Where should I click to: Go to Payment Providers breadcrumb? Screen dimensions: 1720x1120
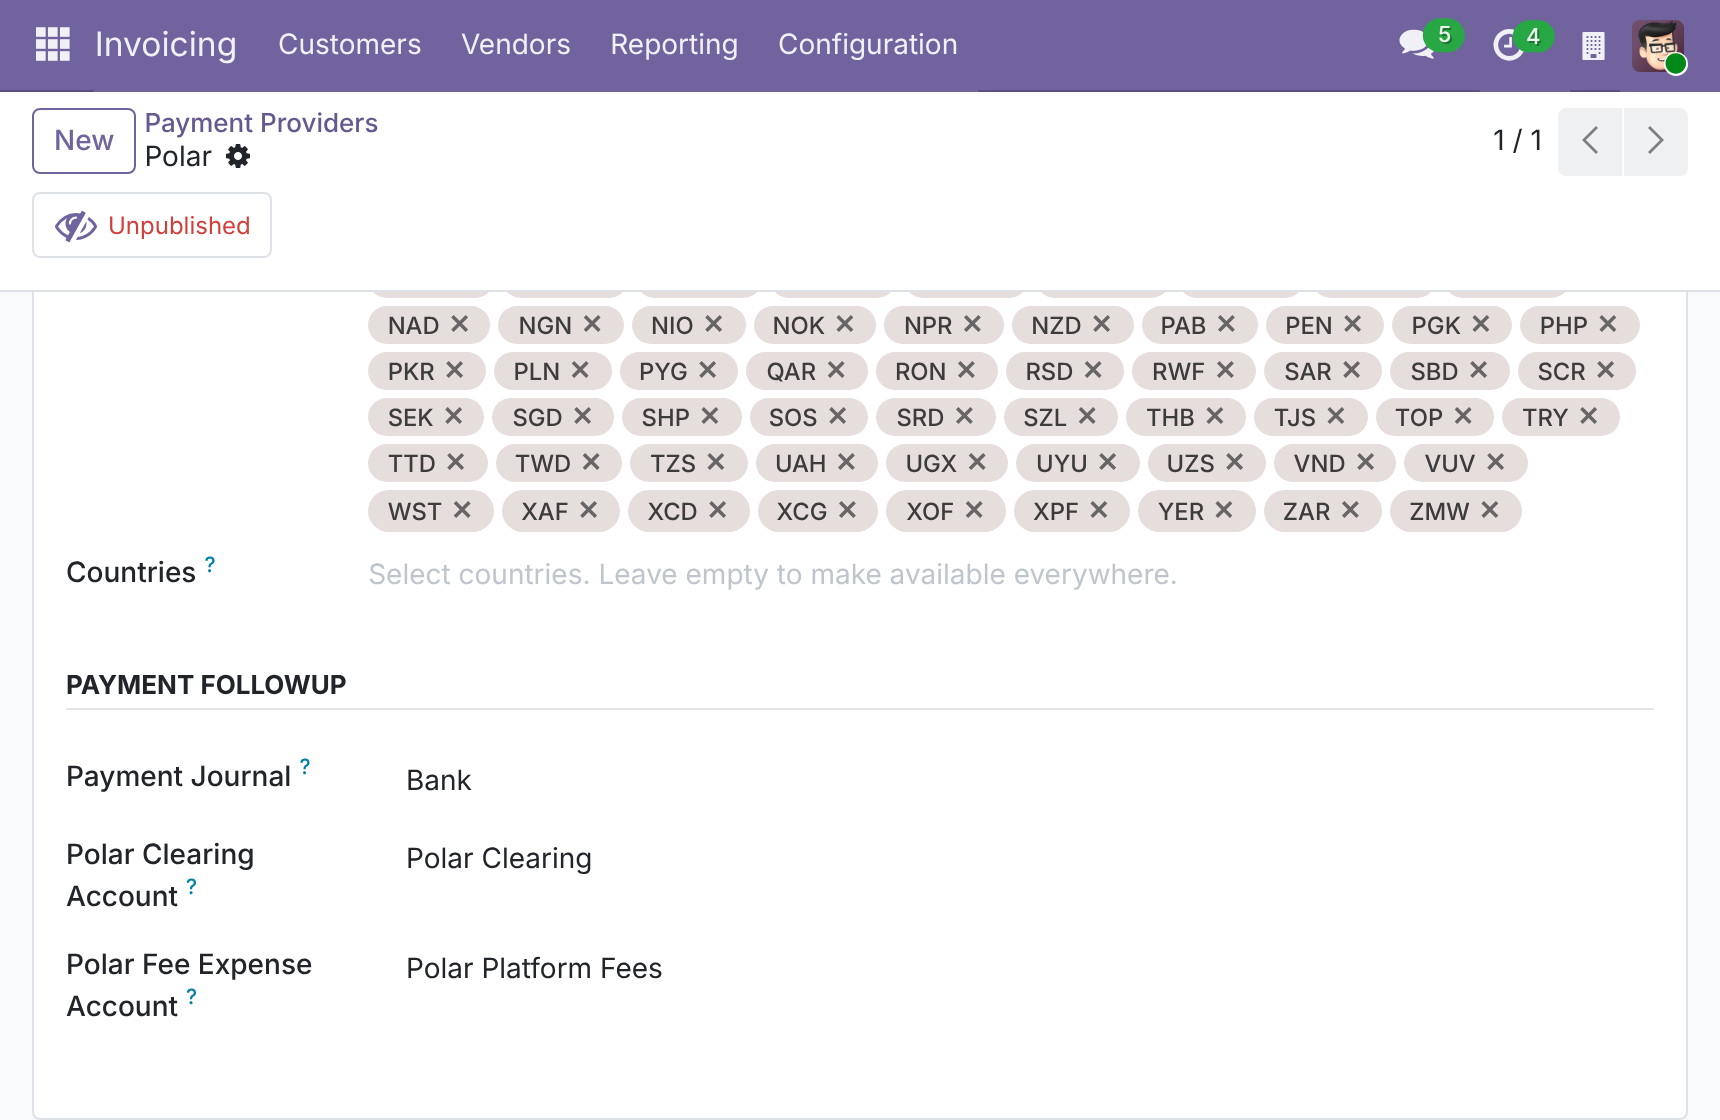tap(261, 122)
